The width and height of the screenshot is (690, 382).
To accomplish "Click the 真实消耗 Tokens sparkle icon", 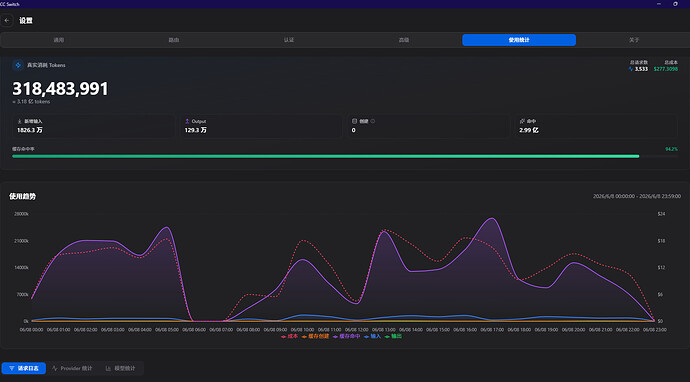I will click(18, 65).
